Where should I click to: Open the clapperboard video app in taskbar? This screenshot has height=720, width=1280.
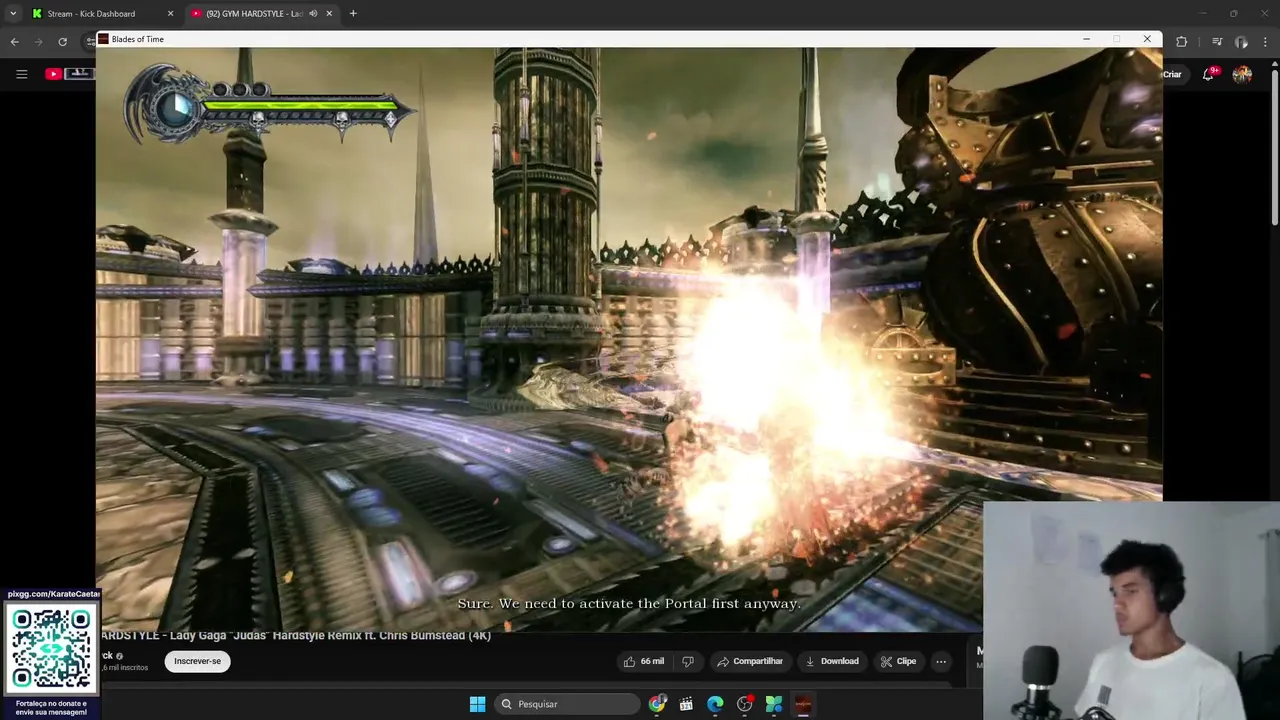(x=686, y=704)
